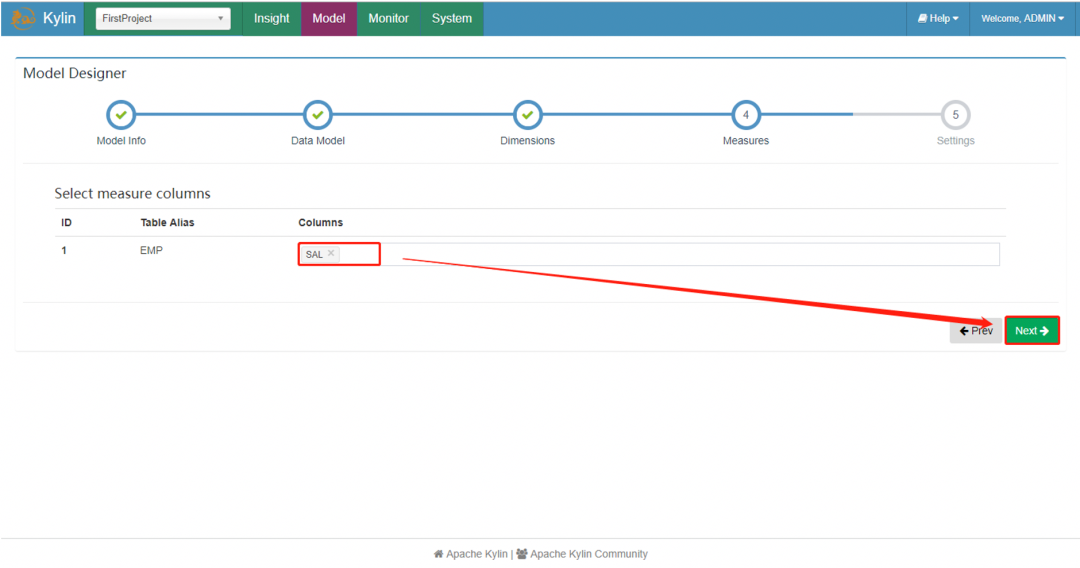Select the Measures step 4 circle
Viewport: 1080px width, 568px height.
[x=746, y=115]
